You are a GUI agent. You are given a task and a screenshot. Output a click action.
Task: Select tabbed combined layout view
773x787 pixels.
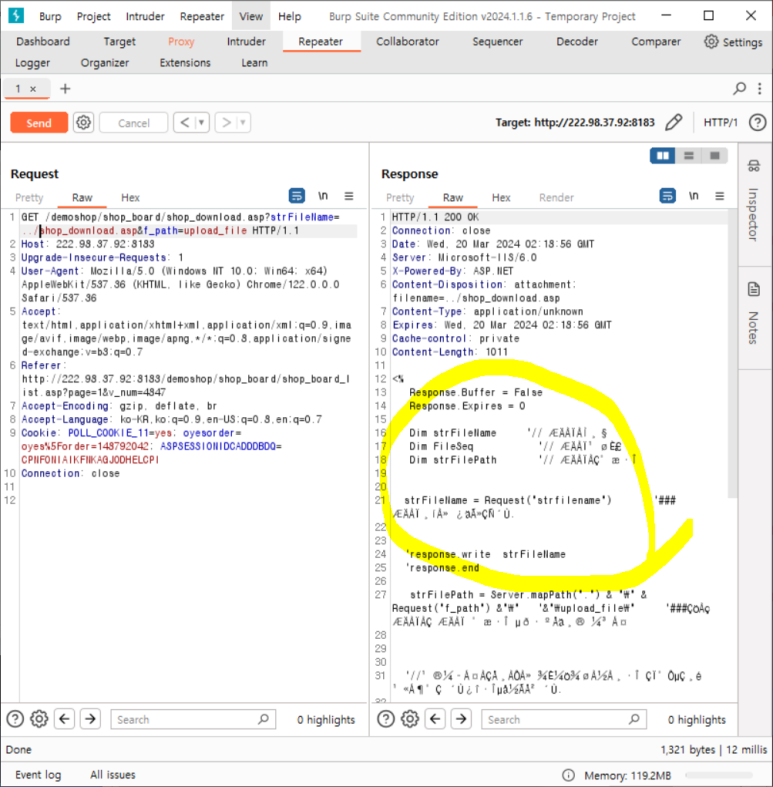(715, 156)
